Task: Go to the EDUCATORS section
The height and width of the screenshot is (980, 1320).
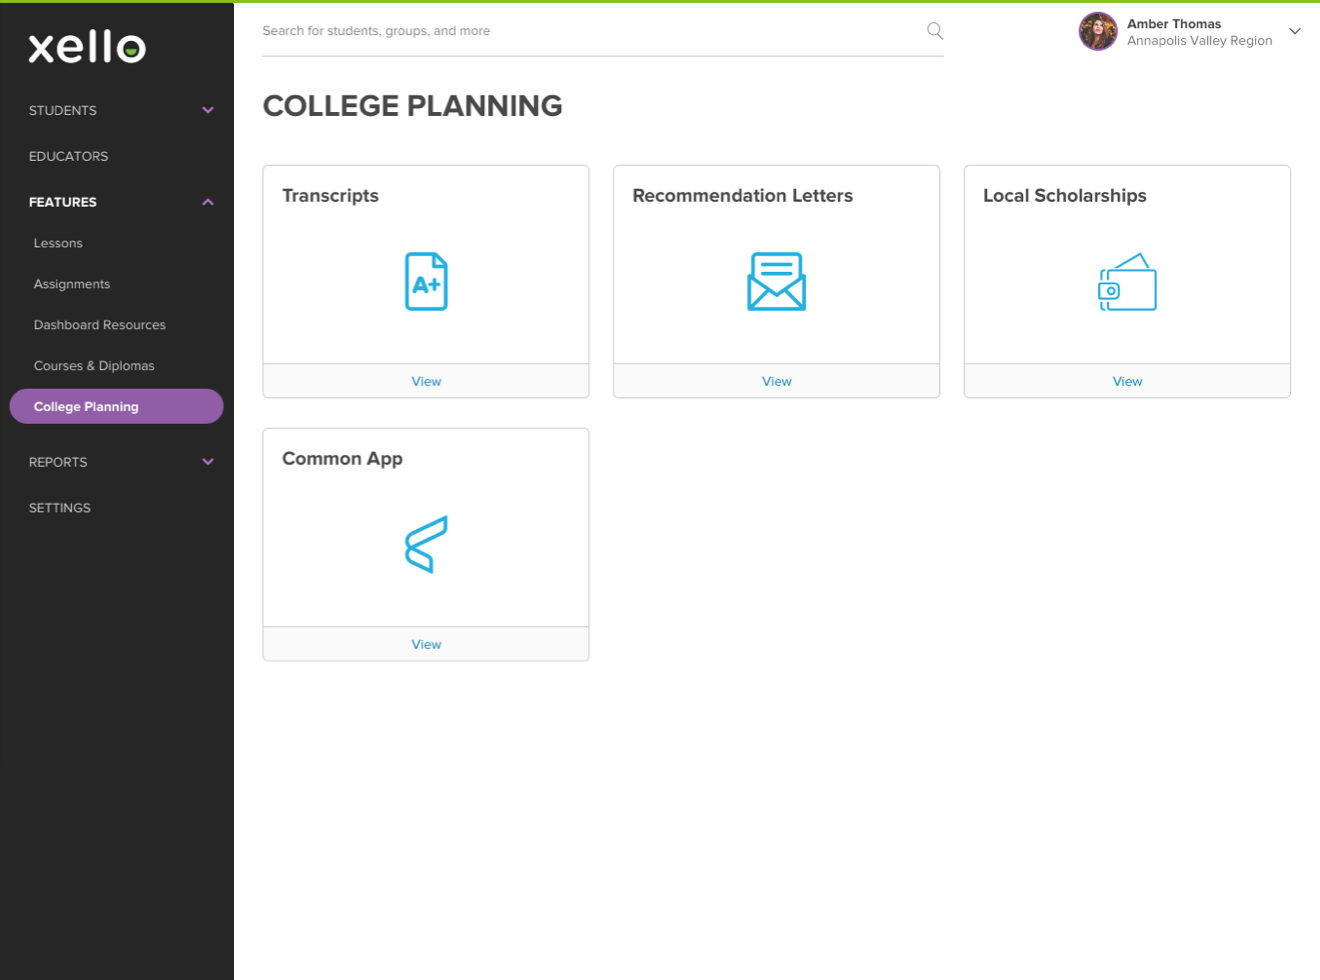Action: click(x=68, y=156)
